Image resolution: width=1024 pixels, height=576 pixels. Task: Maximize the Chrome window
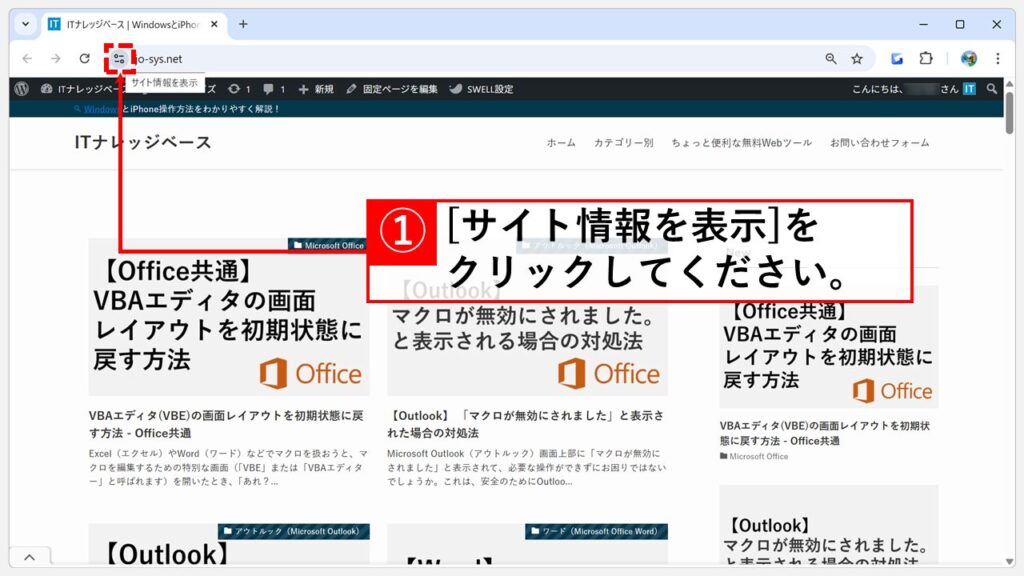960,24
